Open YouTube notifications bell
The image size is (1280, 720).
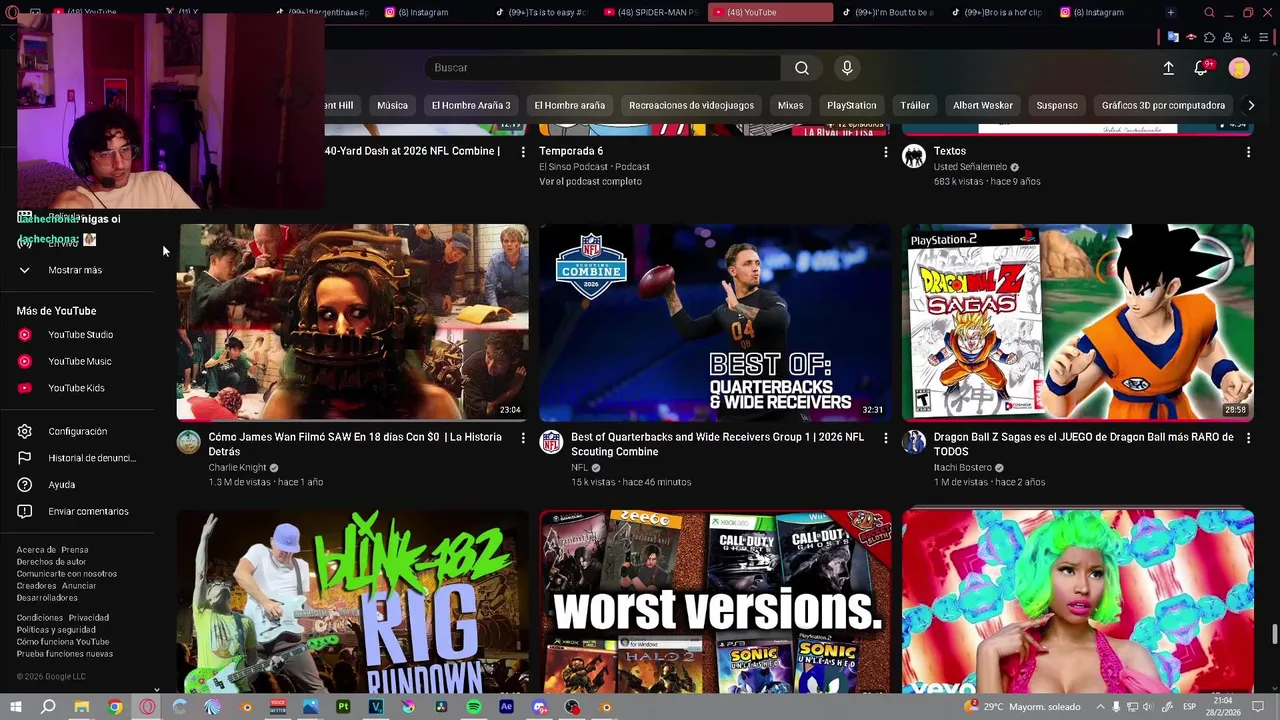1202,68
